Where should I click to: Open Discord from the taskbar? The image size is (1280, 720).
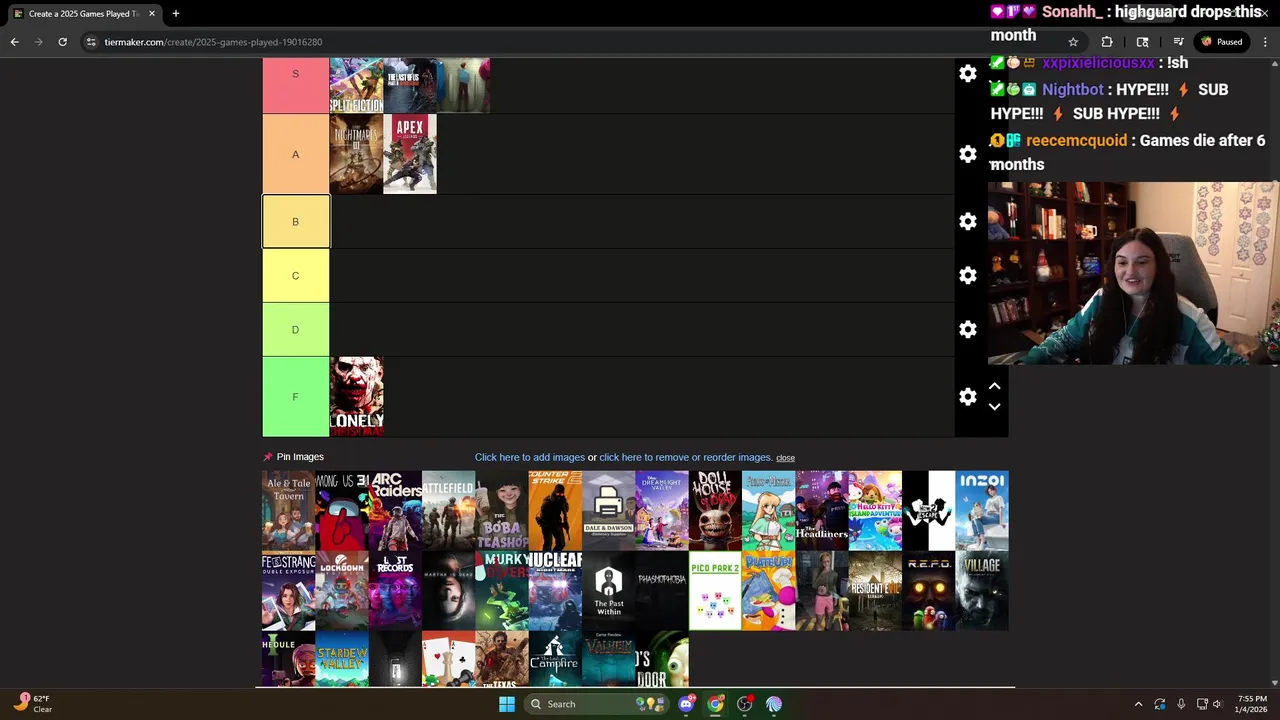coord(686,704)
